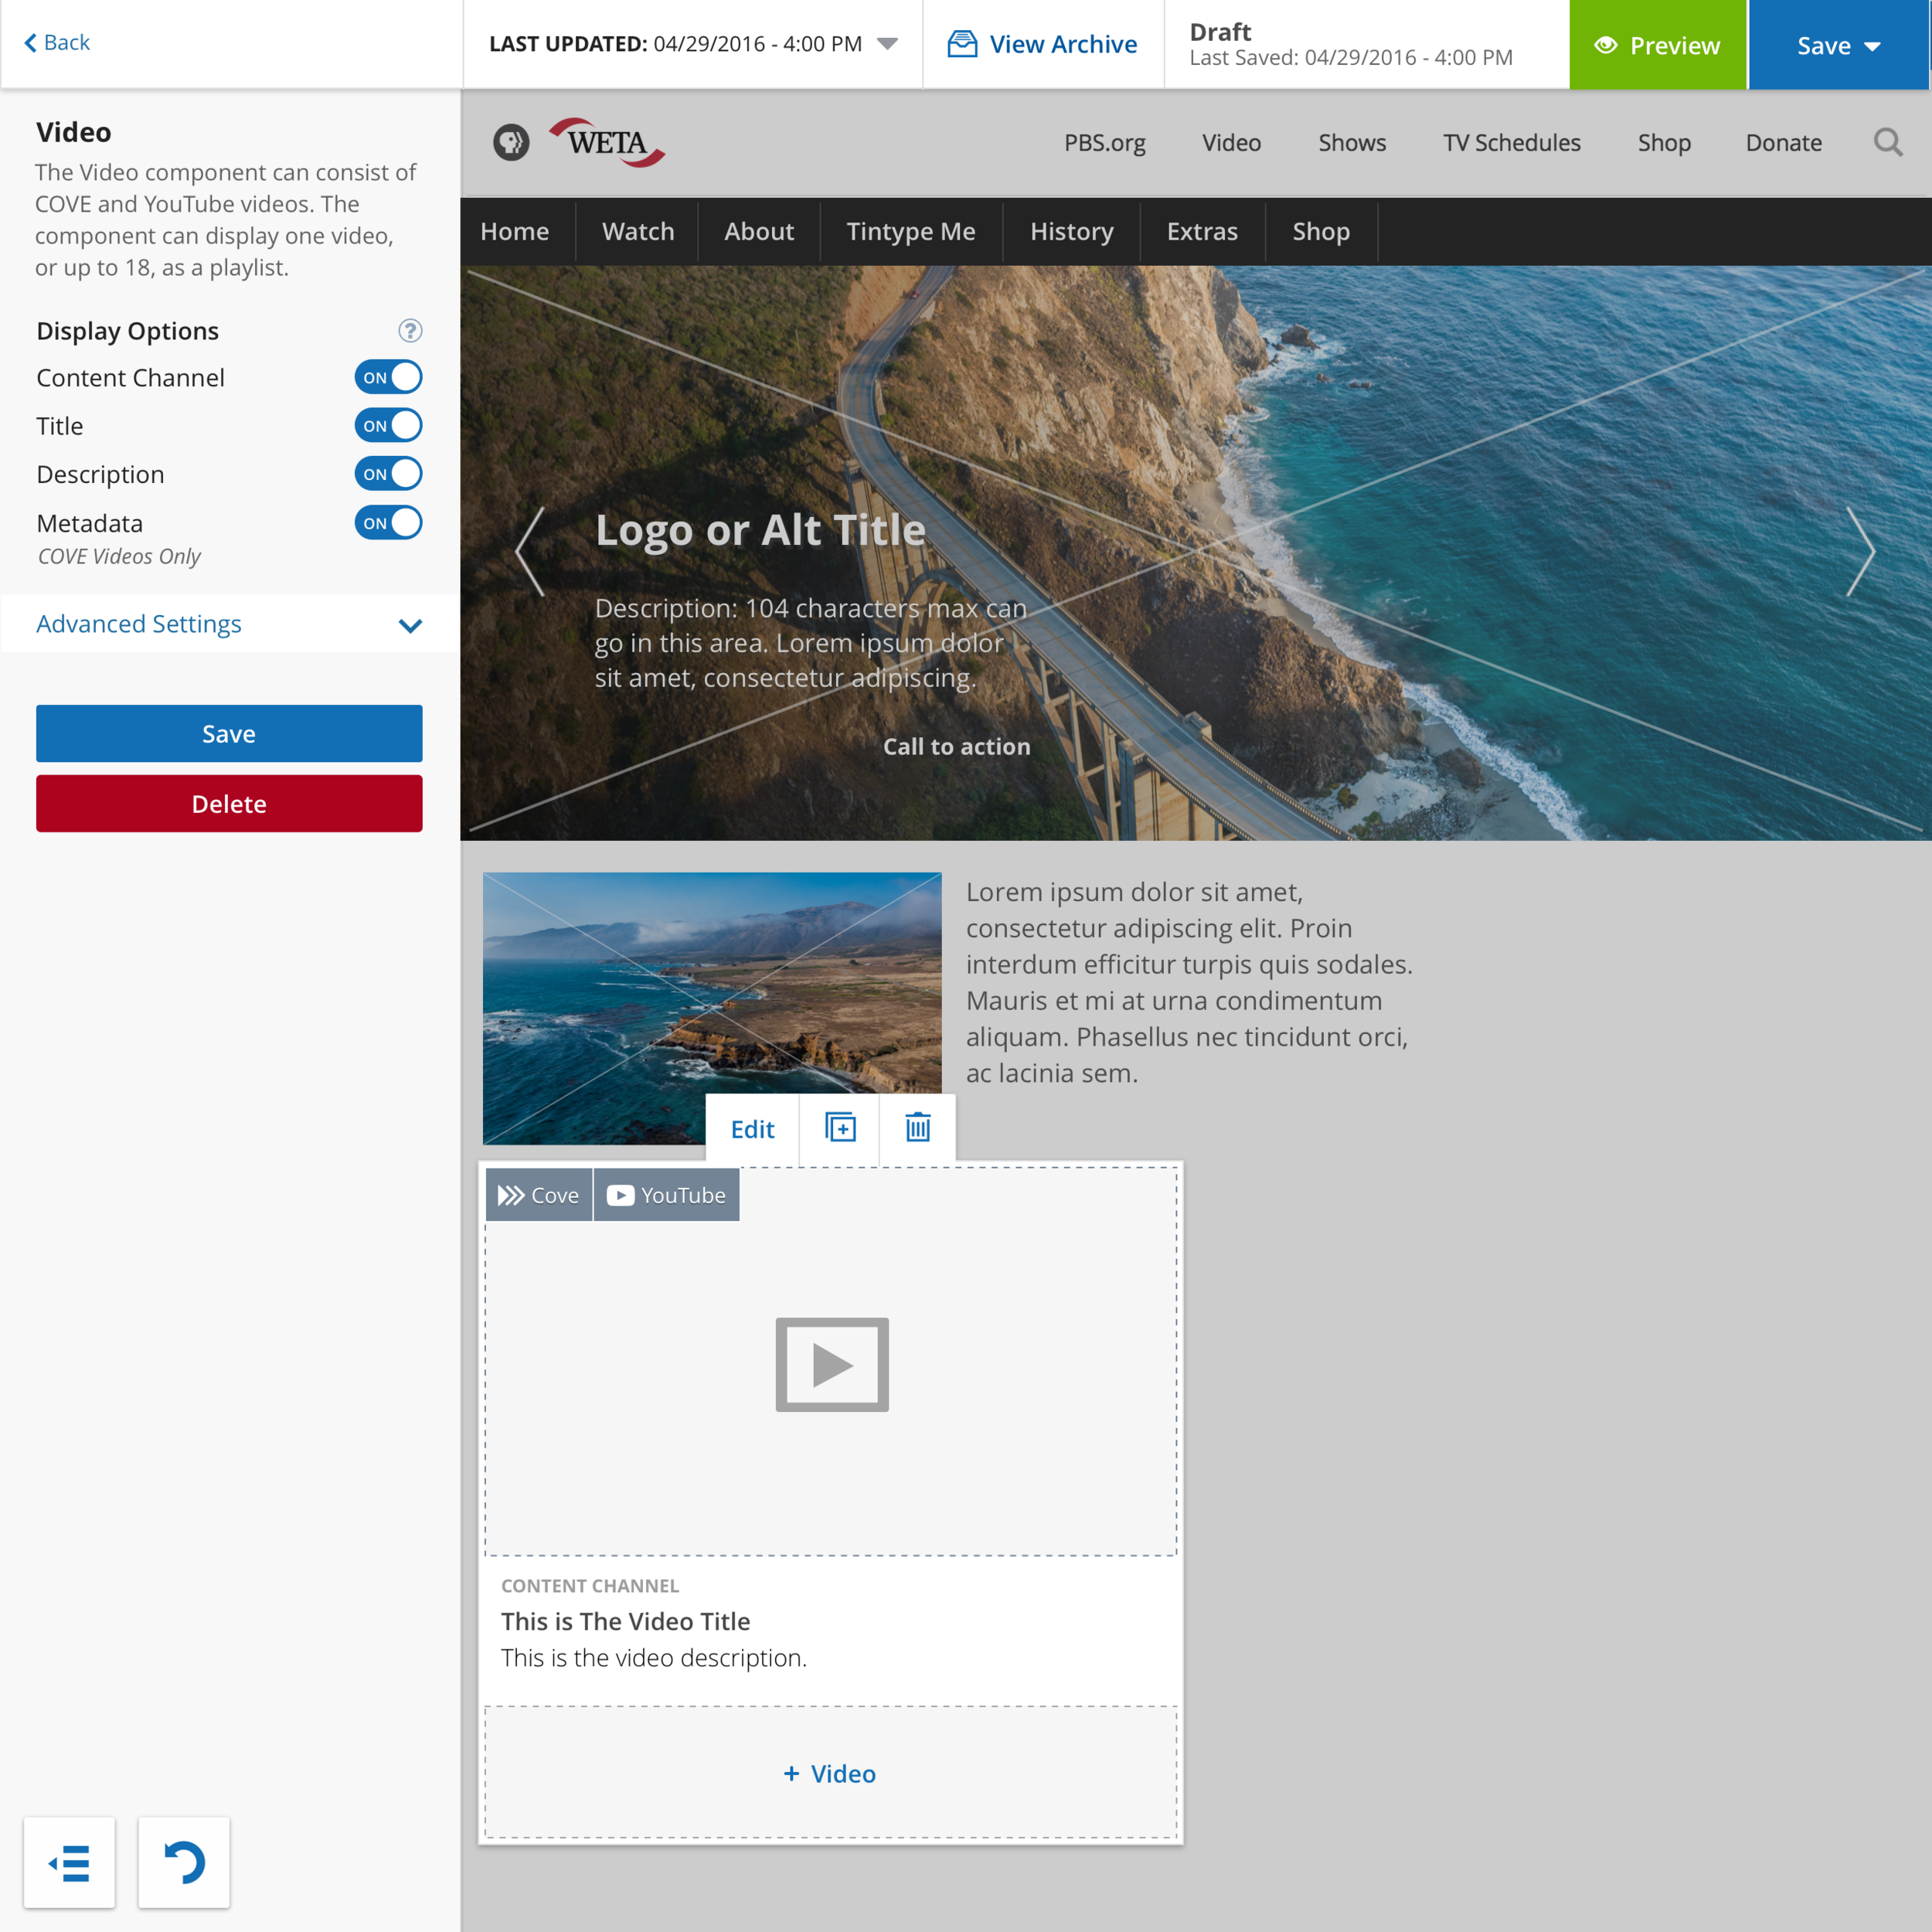Collapse the sidebar panel icon
Image resolution: width=1932 pixels, height=1932 pixels.
coord(70,1862)
